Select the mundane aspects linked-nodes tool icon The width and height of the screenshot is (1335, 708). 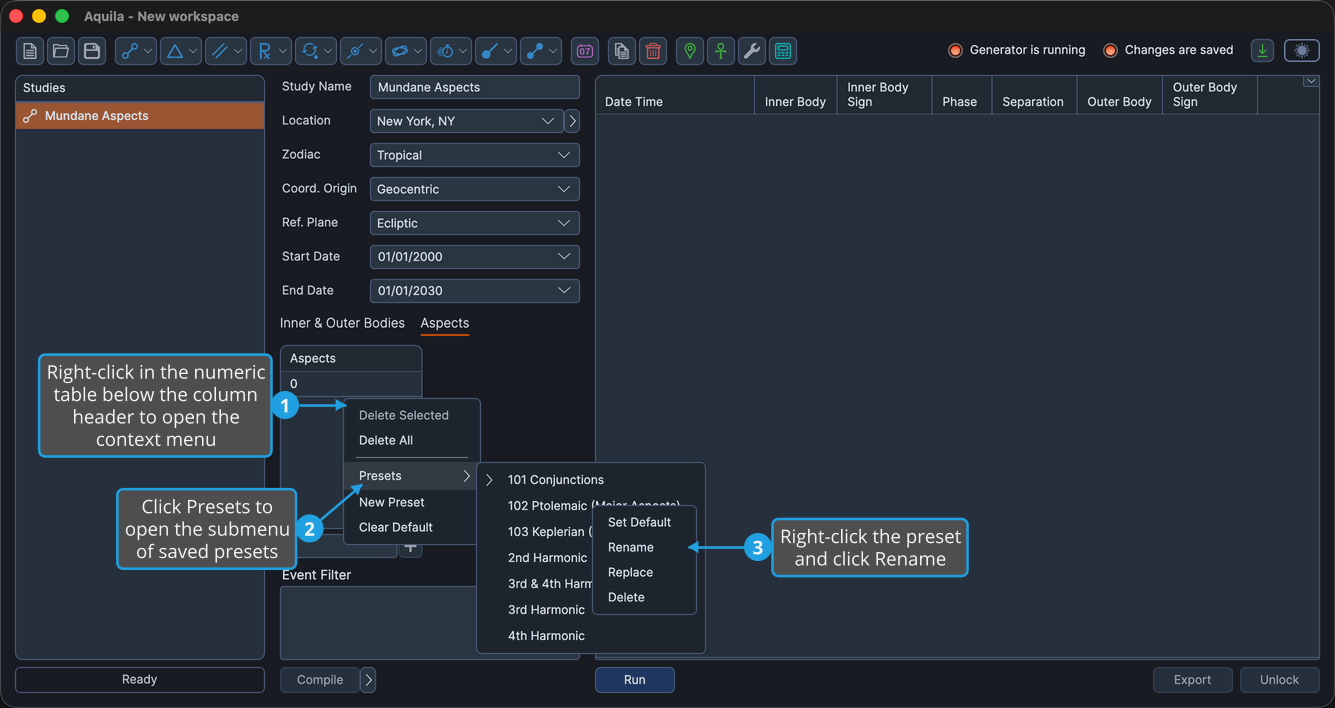tap(129, 51)
